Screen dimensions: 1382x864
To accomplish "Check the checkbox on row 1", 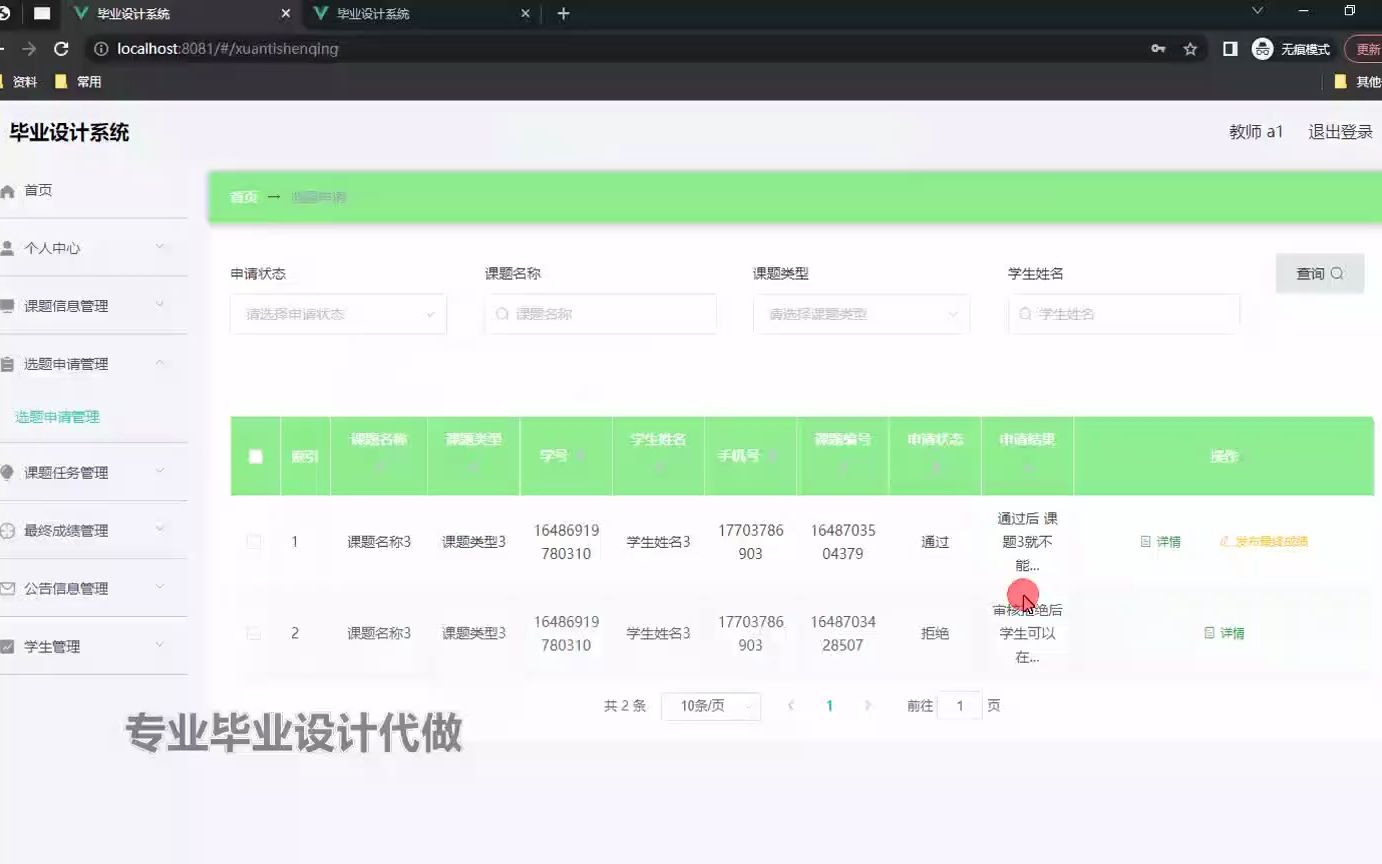I will coord(254,541).
